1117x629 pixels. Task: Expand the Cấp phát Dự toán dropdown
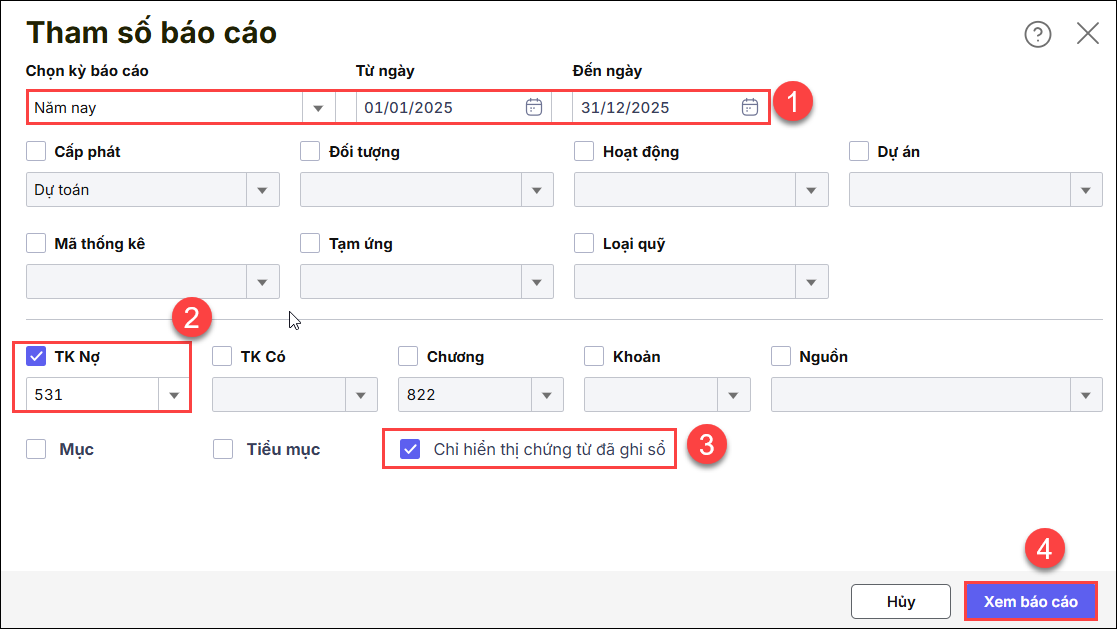click(x=263, y=190)
